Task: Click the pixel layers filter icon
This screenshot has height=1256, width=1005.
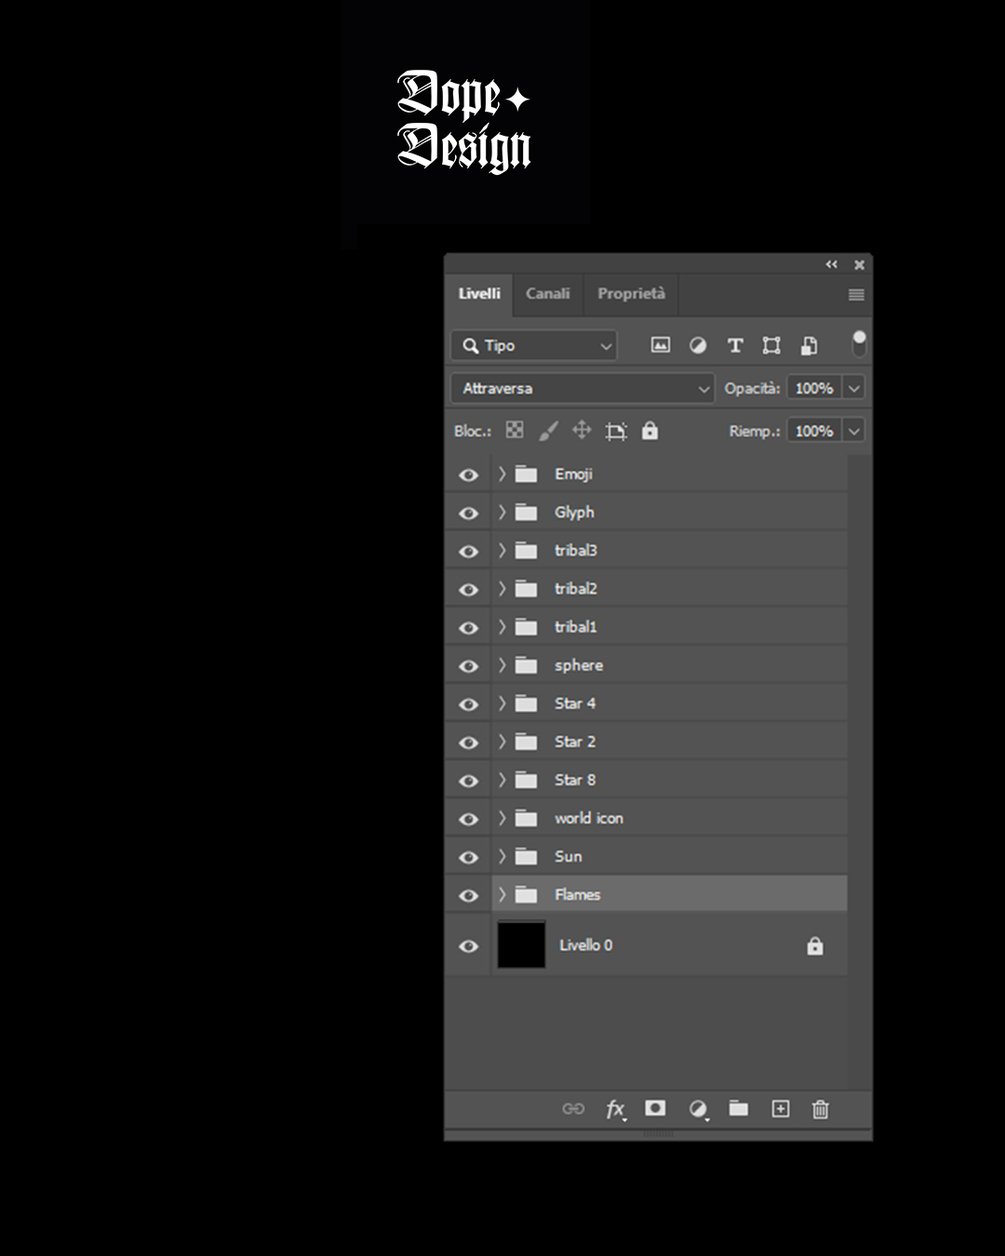Action: click(660, 345)
